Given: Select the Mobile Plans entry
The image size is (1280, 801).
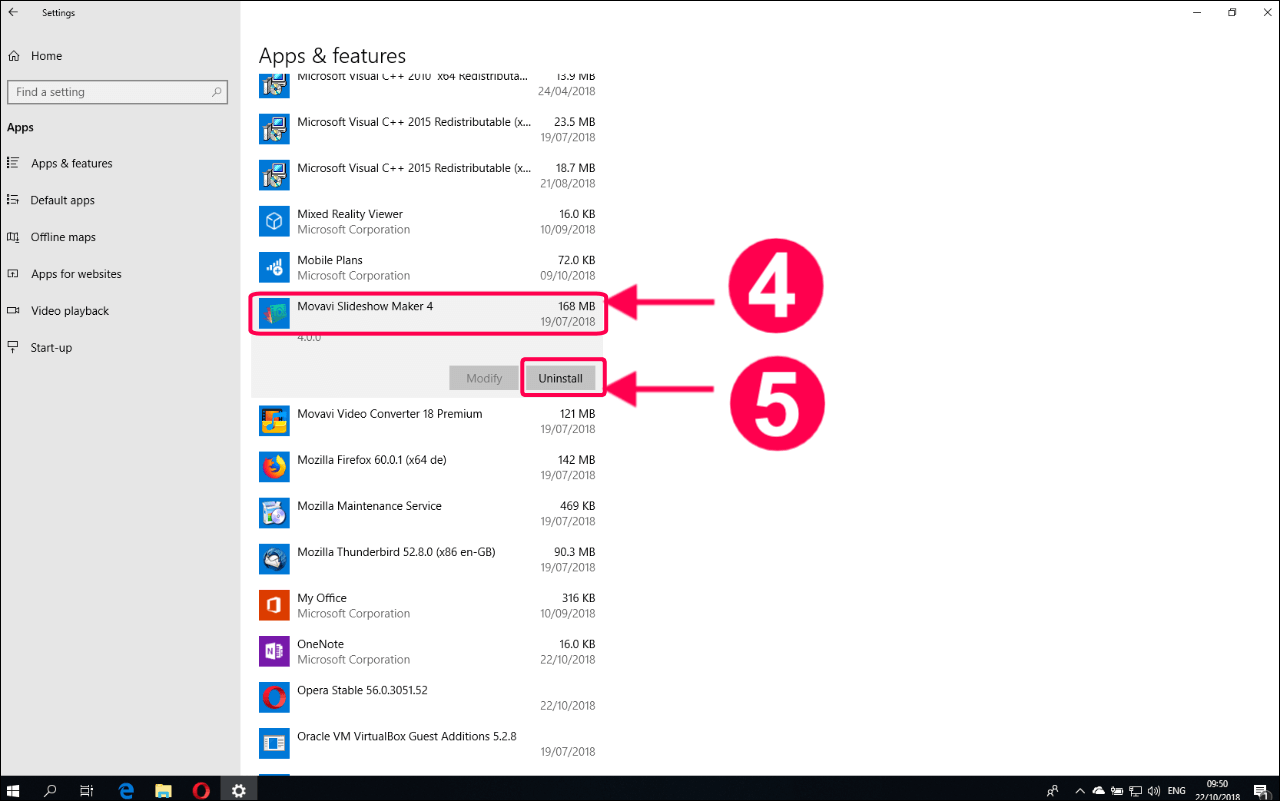Looking at the screenshot, I should [x=427, y=267].
